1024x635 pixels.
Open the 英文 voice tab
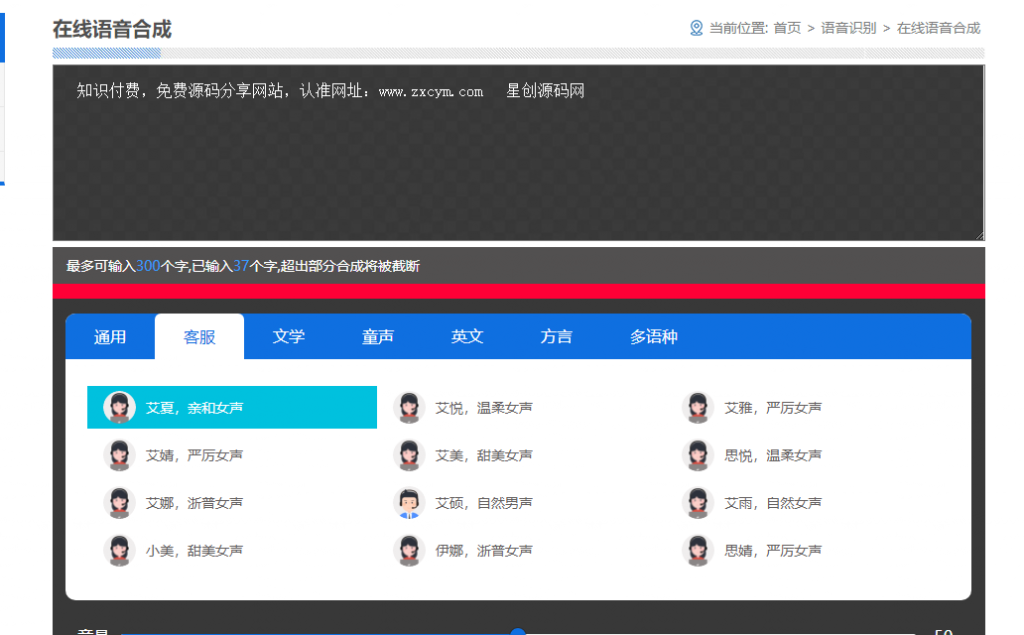point(467,337)
